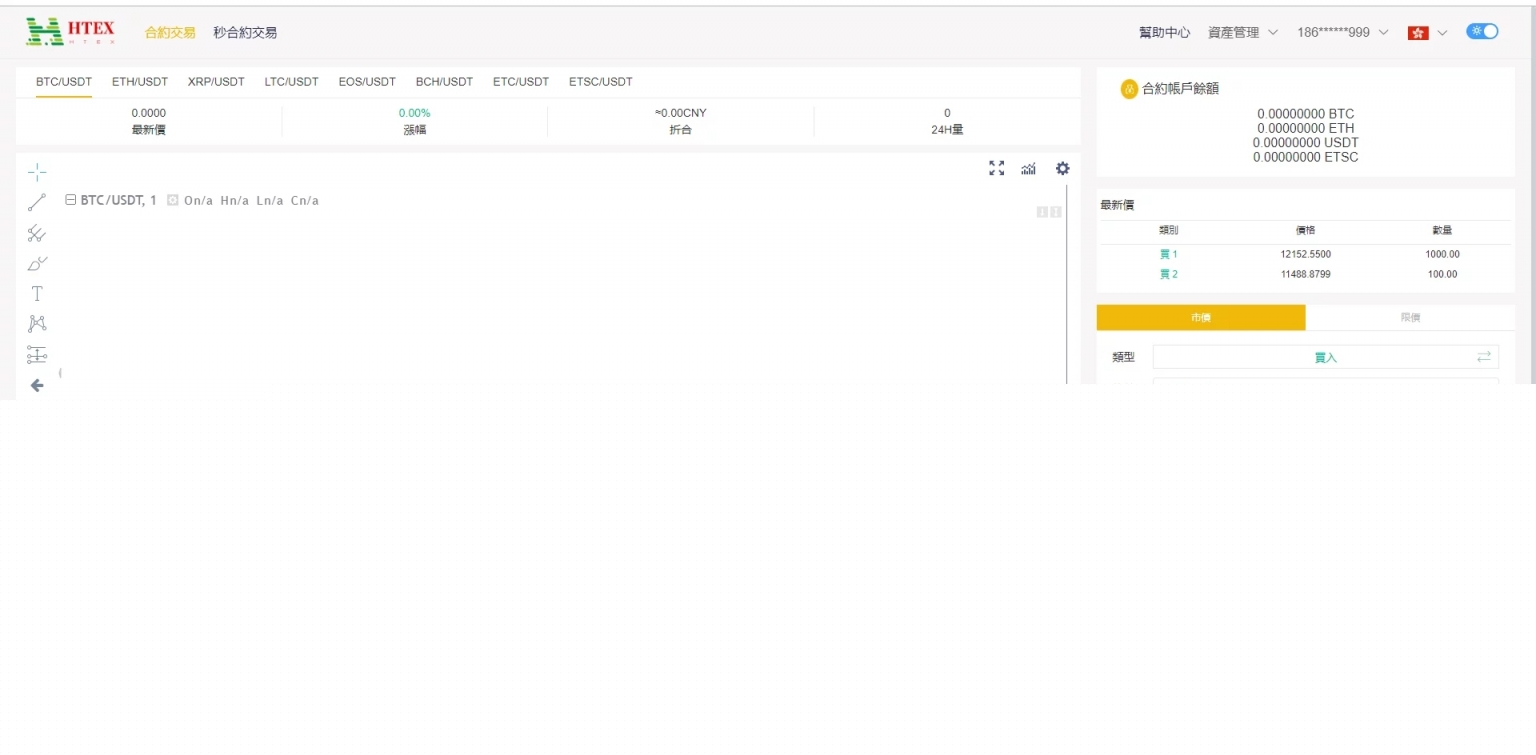Open the chart fullscreen icon

click(996, 168)
